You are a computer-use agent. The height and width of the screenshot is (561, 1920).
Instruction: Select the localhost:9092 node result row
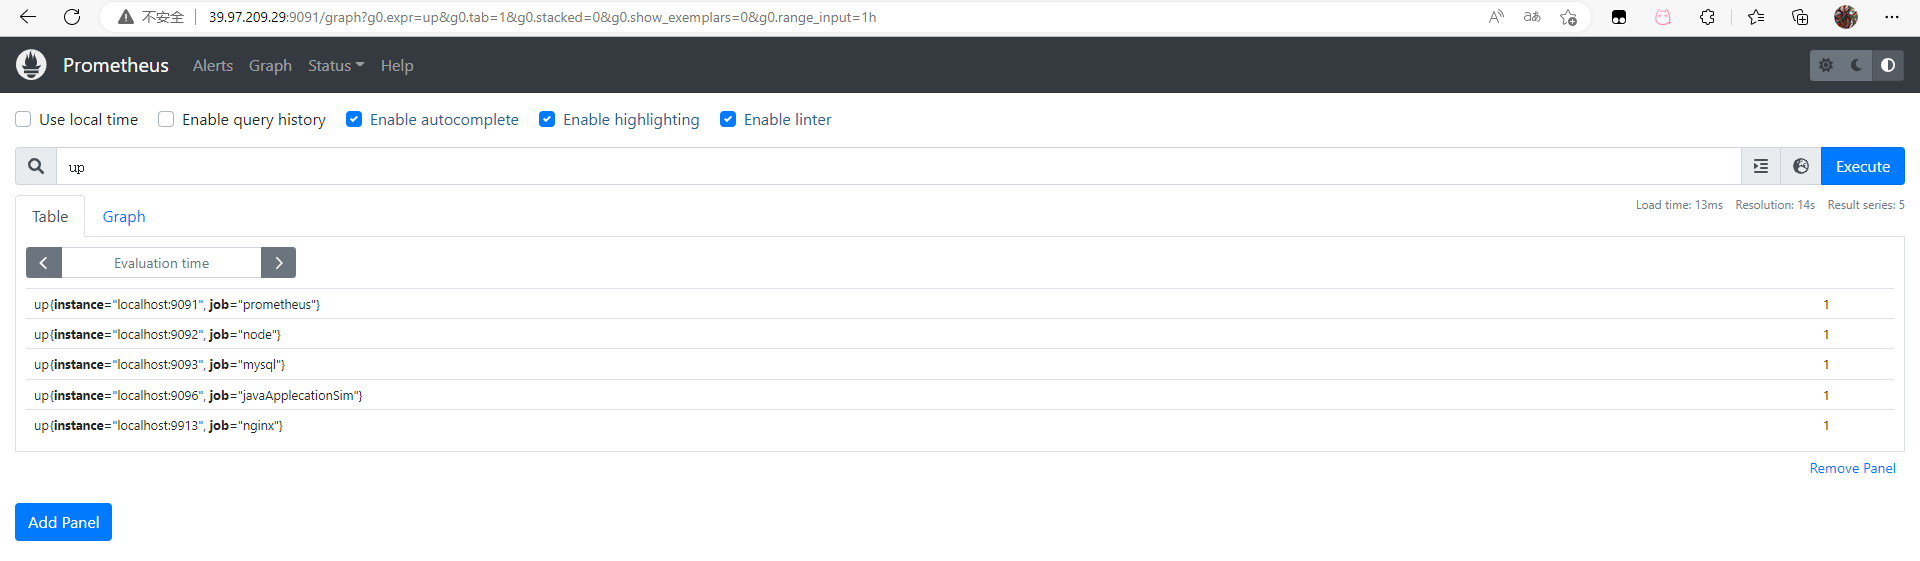[959, 334]
